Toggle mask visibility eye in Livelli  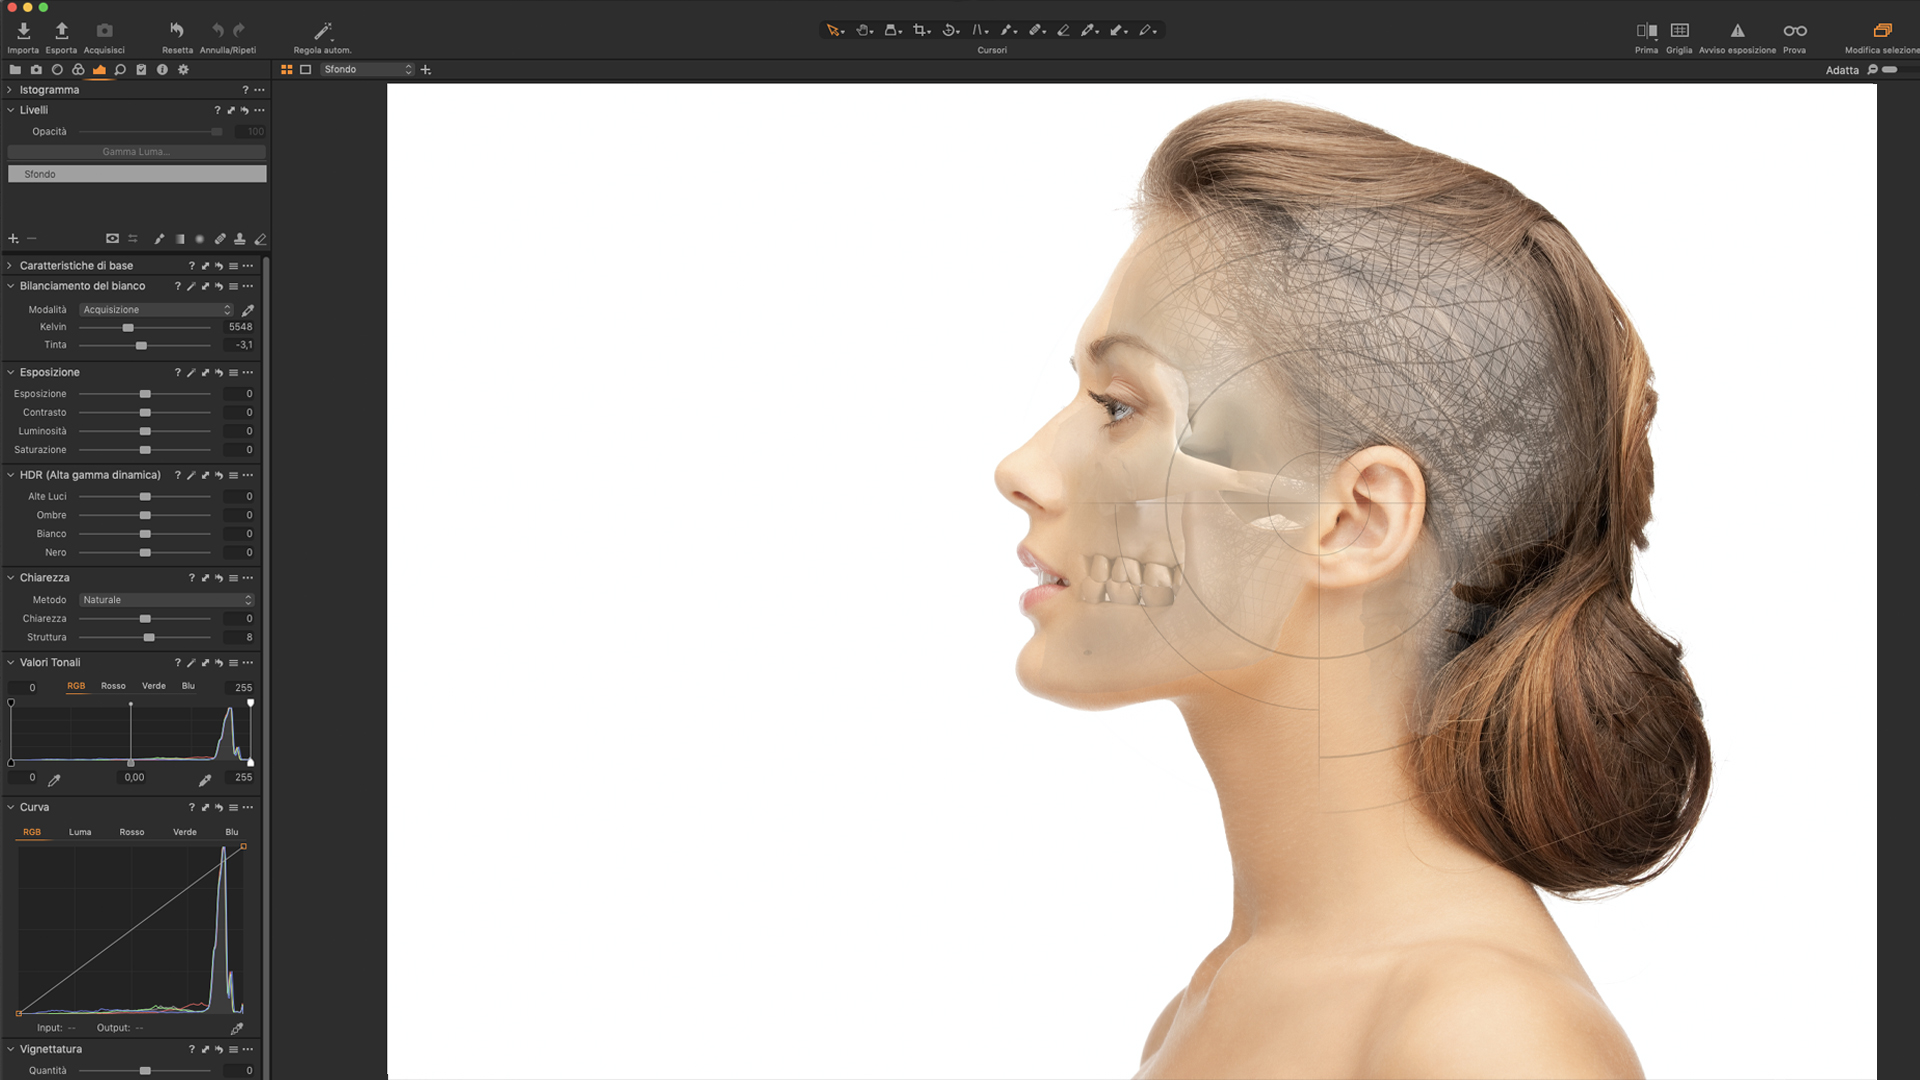[112, 239]
